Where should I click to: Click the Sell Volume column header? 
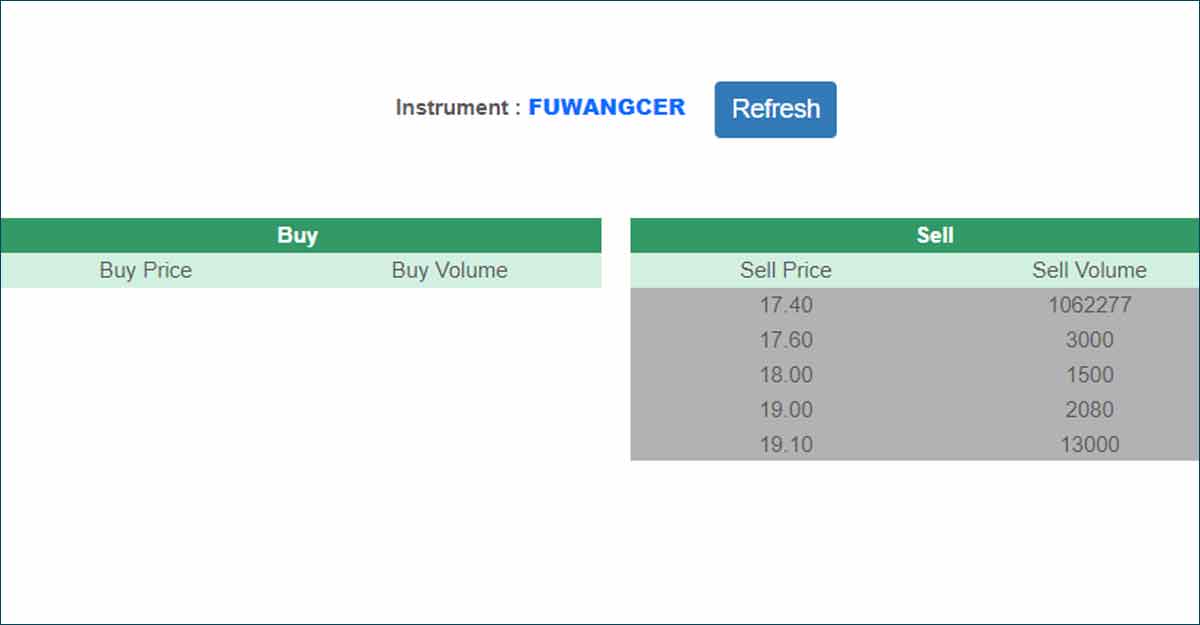coord(1089,270)
